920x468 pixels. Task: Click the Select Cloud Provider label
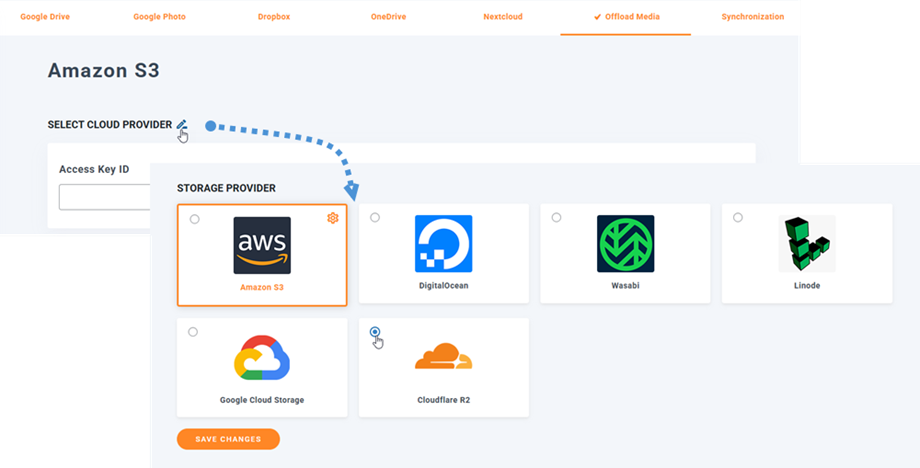(110, 125)
